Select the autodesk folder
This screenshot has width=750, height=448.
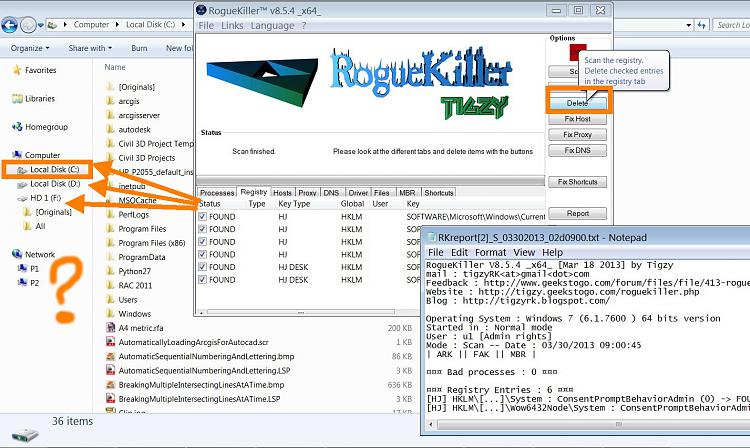click(x=134, y=130)
